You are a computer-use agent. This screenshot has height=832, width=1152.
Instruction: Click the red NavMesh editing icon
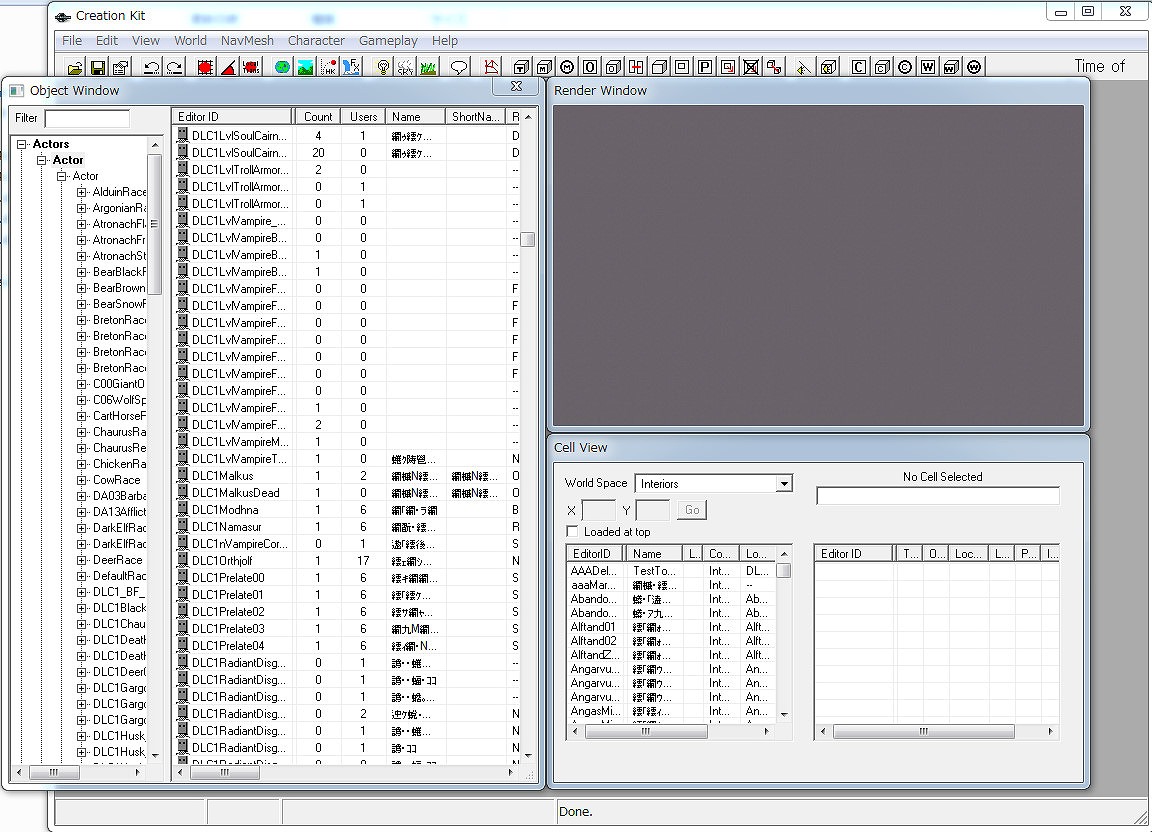(x=491, y=68)
